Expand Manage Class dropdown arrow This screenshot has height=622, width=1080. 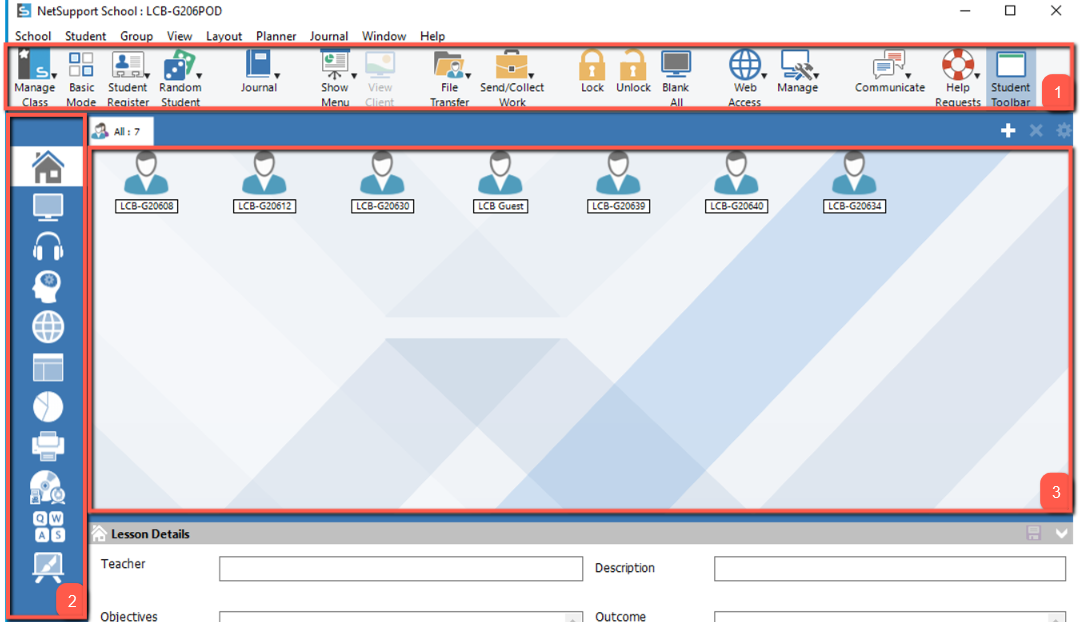coord(54,76)
